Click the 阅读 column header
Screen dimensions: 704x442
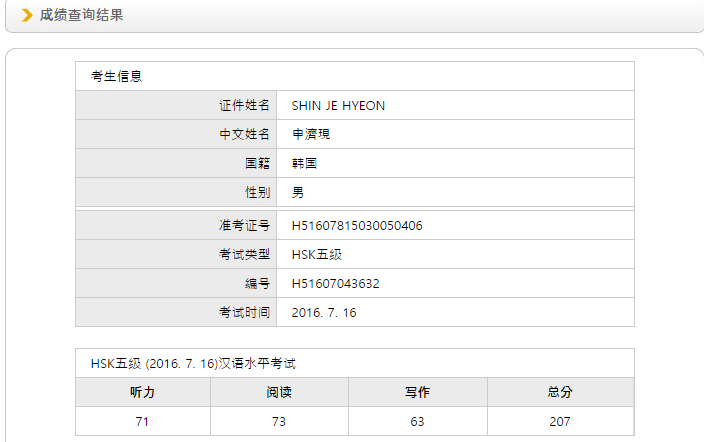pos(279,392)
